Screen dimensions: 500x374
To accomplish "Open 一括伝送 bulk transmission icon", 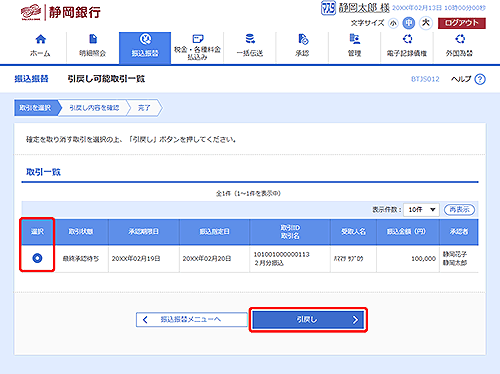I will click(x=250, y=39).
